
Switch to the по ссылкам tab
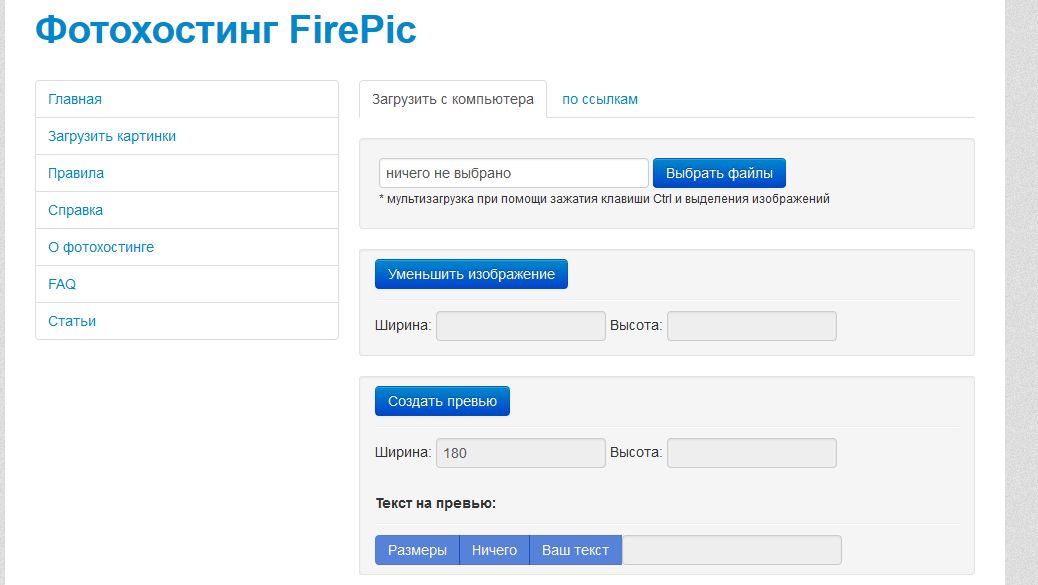(x=600, y=99)
